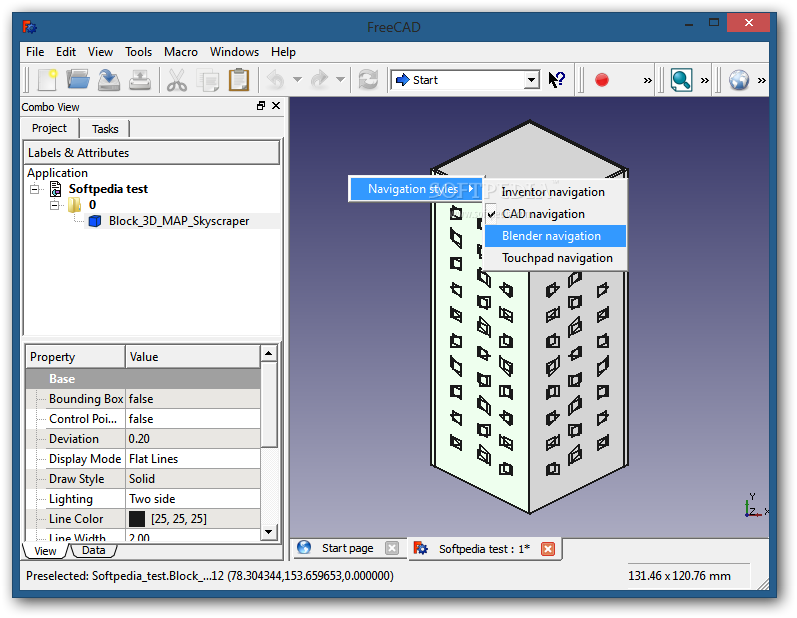Open the Undo history dropdown arrow
797x618 pixels.
click(x=297, y=80)
